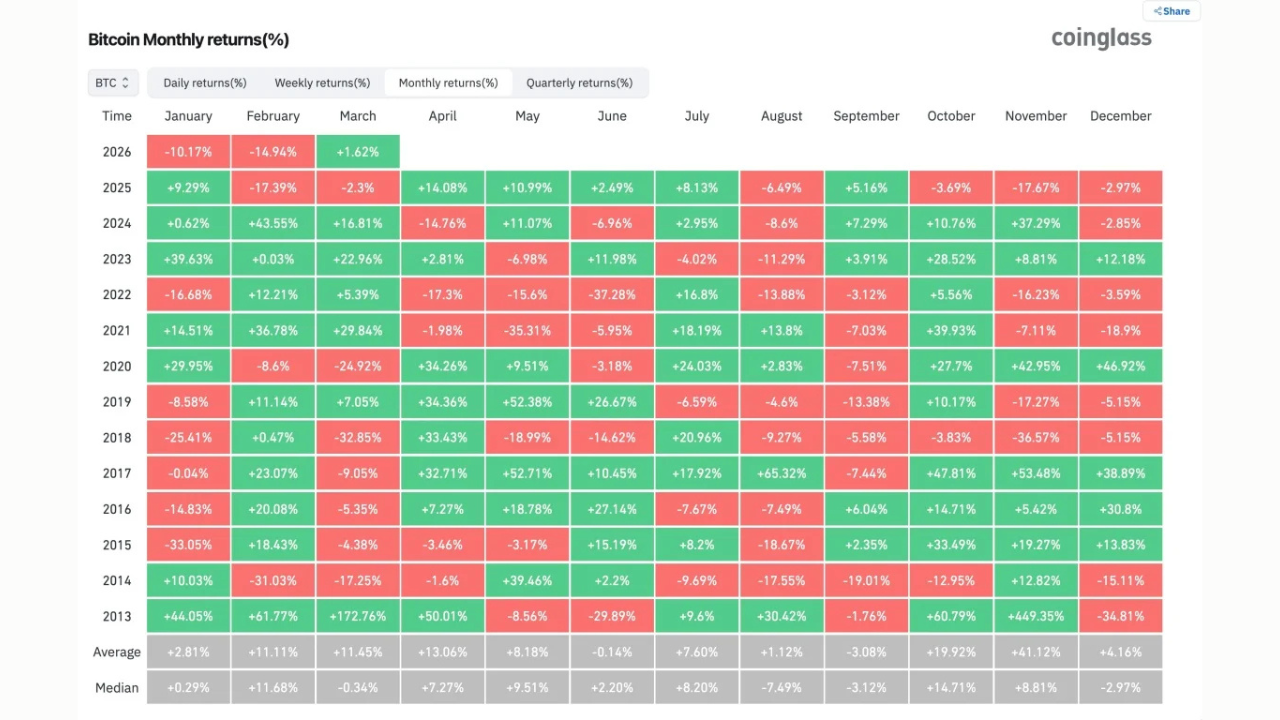1280x720 pixels.
Task: Click the Bitcoin Monthly returns(%) title
Action: (188, 40)
